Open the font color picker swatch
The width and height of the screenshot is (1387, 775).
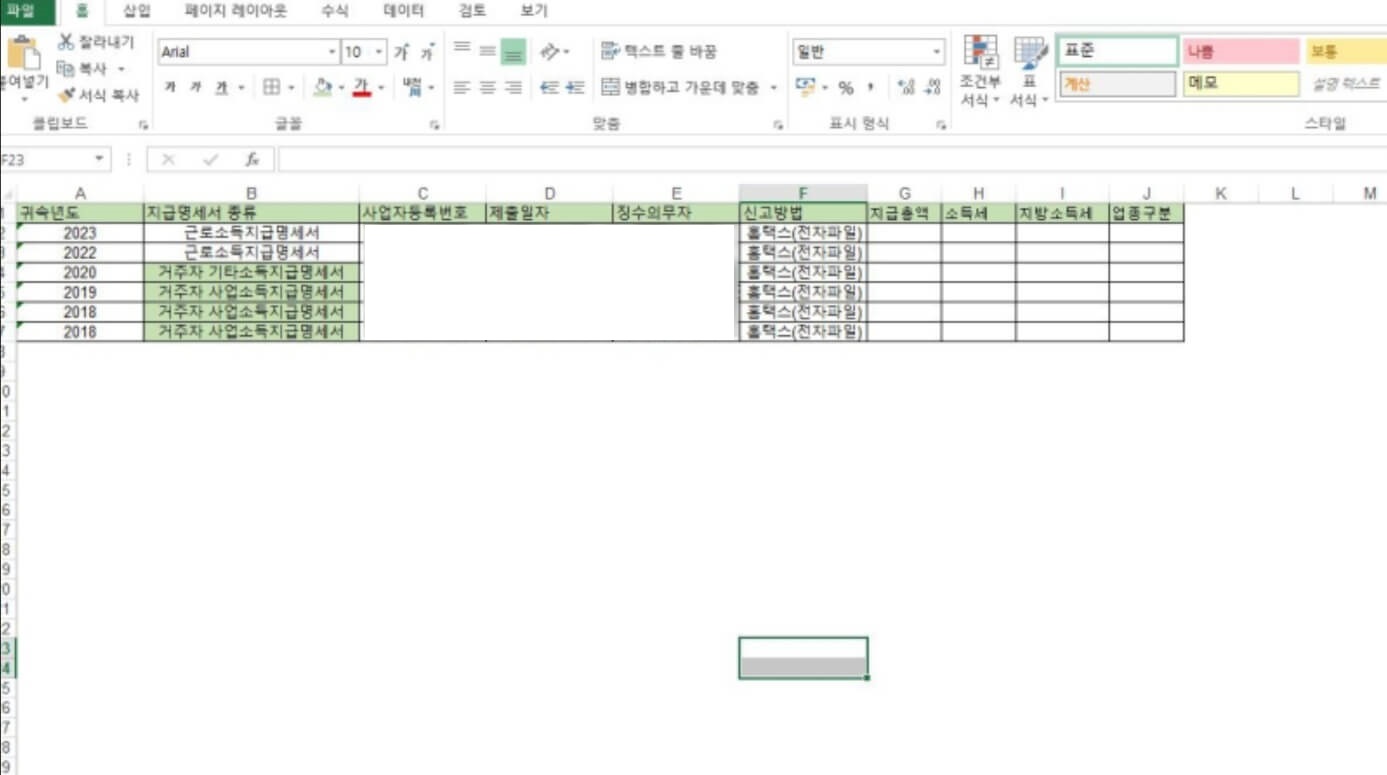click(363, 85)
